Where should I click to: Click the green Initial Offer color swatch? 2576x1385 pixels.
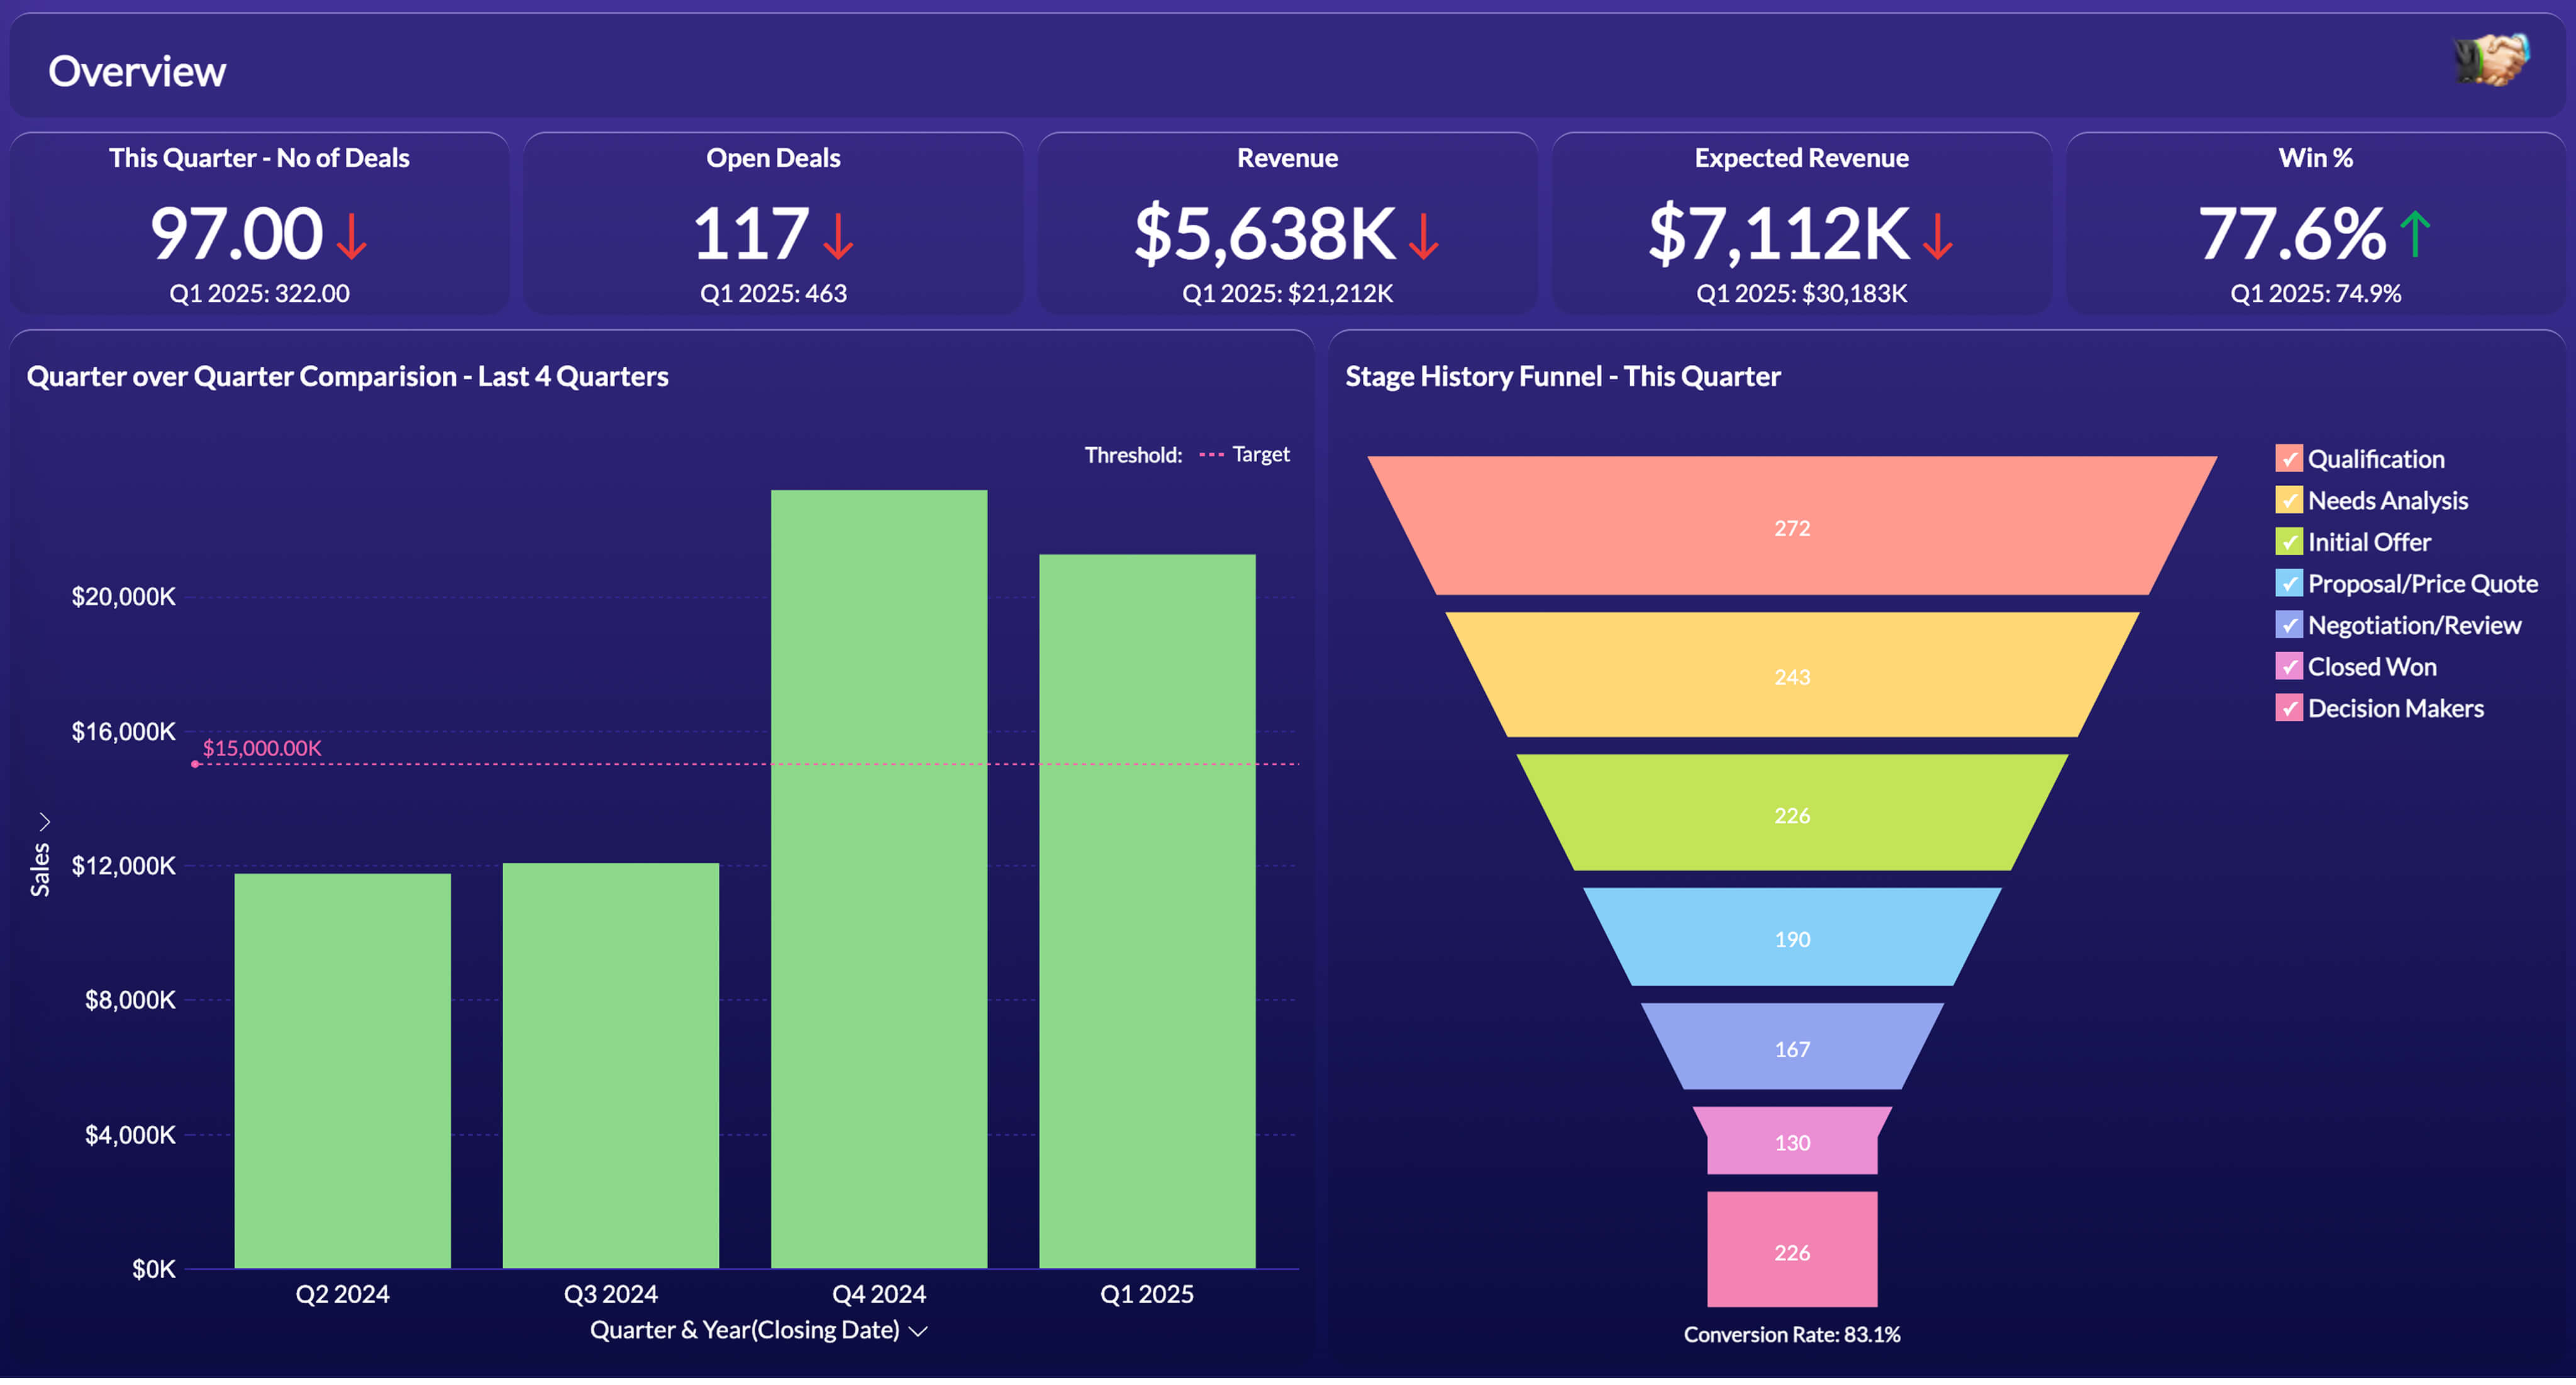tap(2290, 542)
